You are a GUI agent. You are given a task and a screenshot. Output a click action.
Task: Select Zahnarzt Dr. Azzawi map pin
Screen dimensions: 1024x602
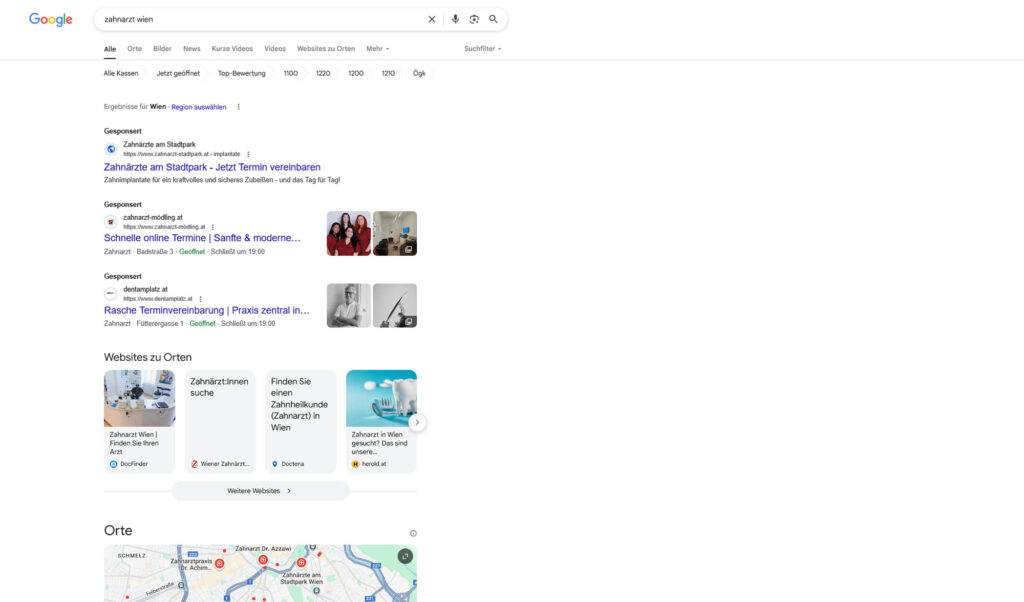(263, 560)
